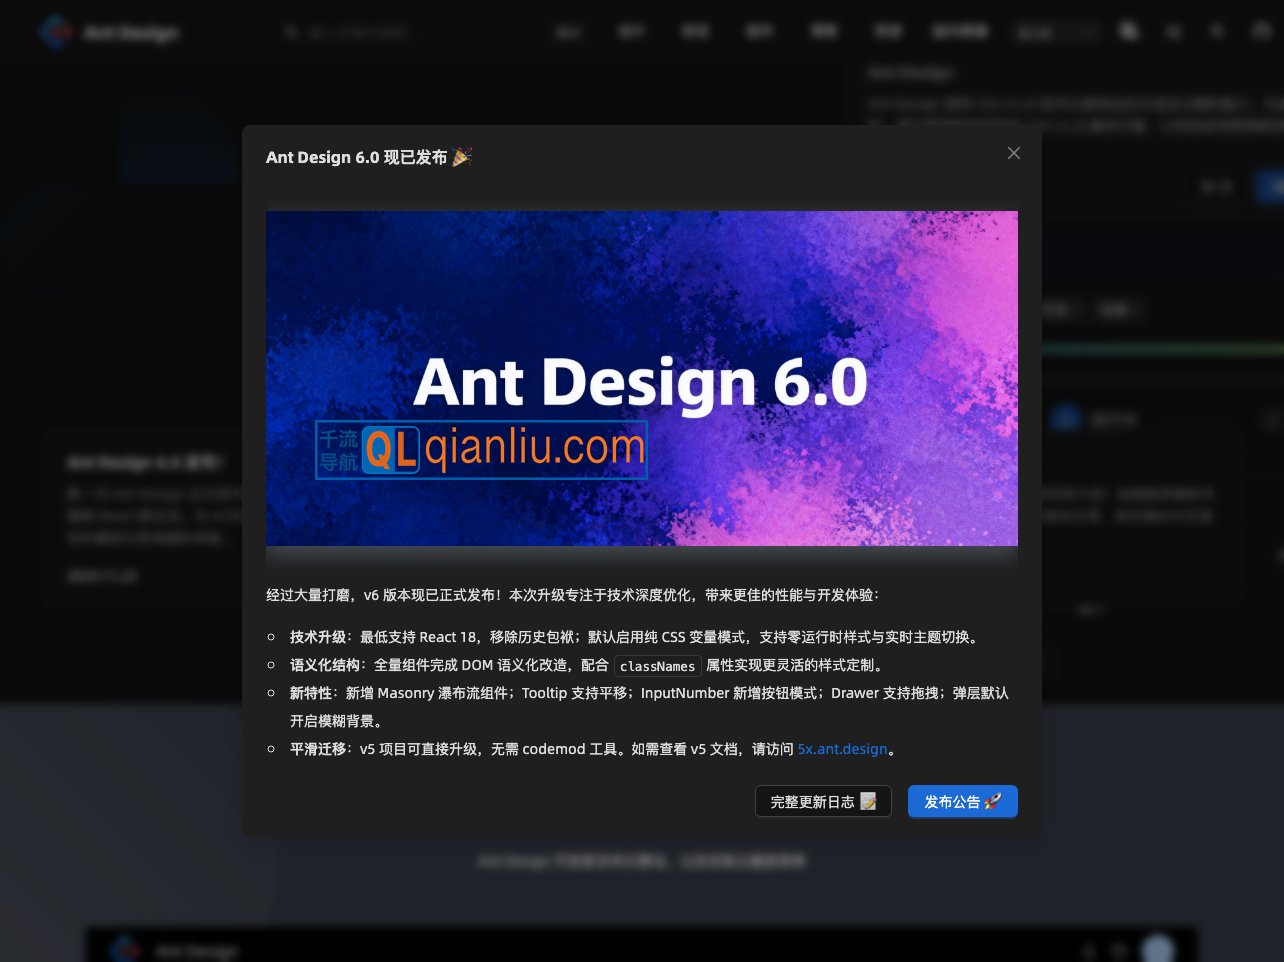Click the 发布公告 🚀 button
1284x962 pixels.
[x=962, y=801]
